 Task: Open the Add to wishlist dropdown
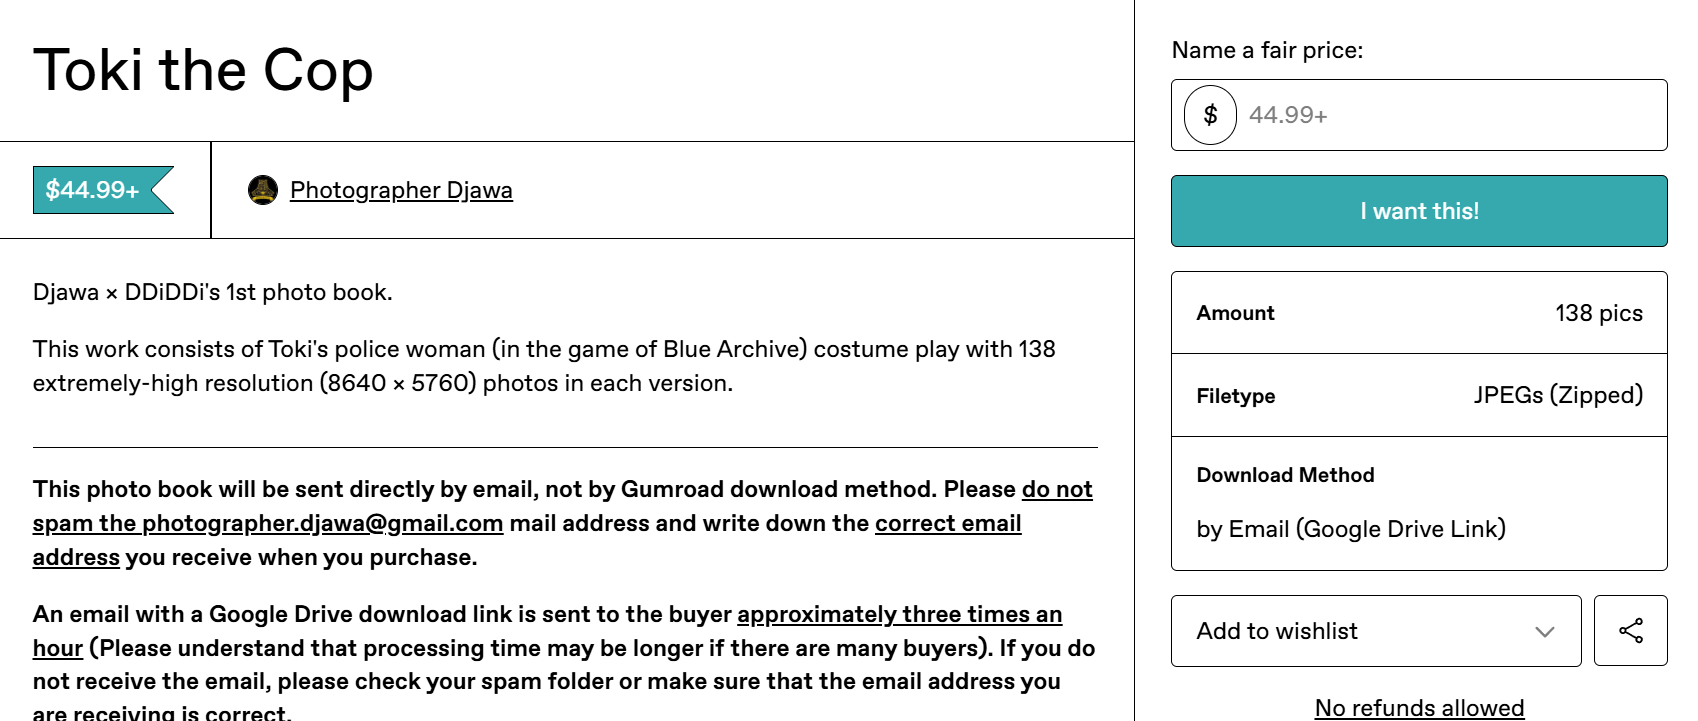tap(1376, 631)
